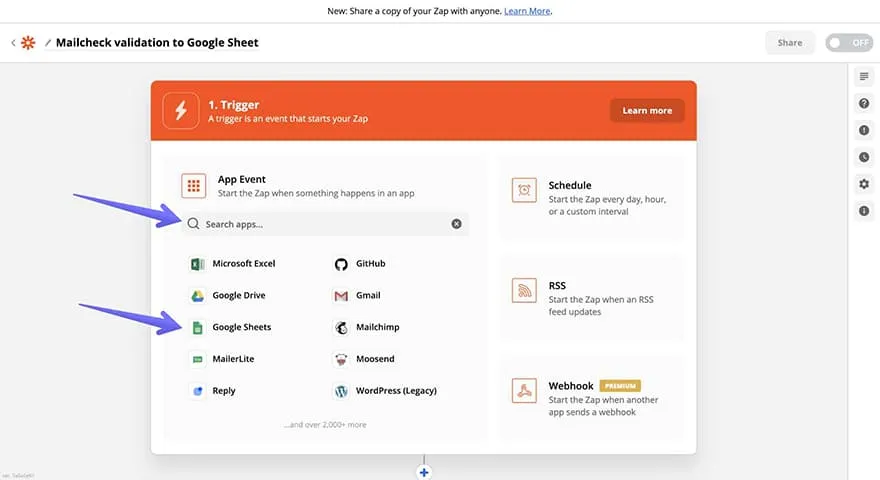
Task: Select Google Drive app
Action: click(x=238, y=296)
